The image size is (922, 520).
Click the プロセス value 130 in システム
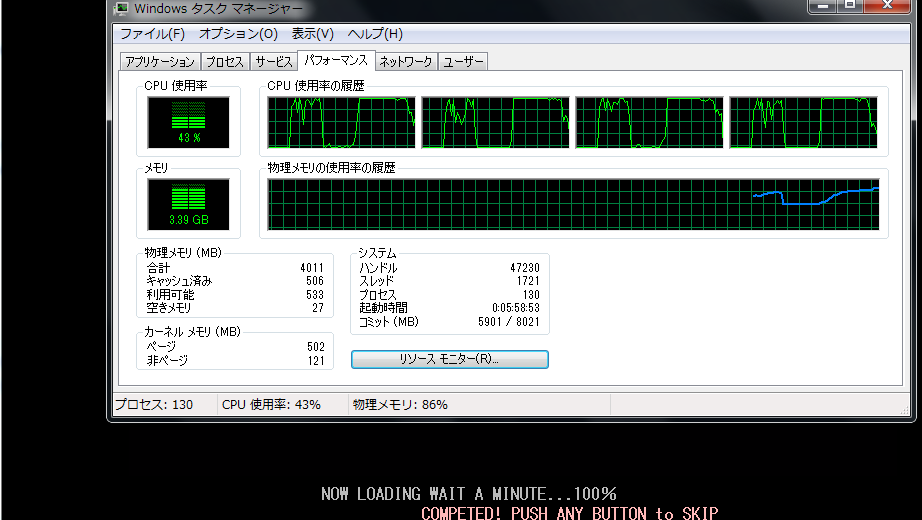tap(531, 295)
